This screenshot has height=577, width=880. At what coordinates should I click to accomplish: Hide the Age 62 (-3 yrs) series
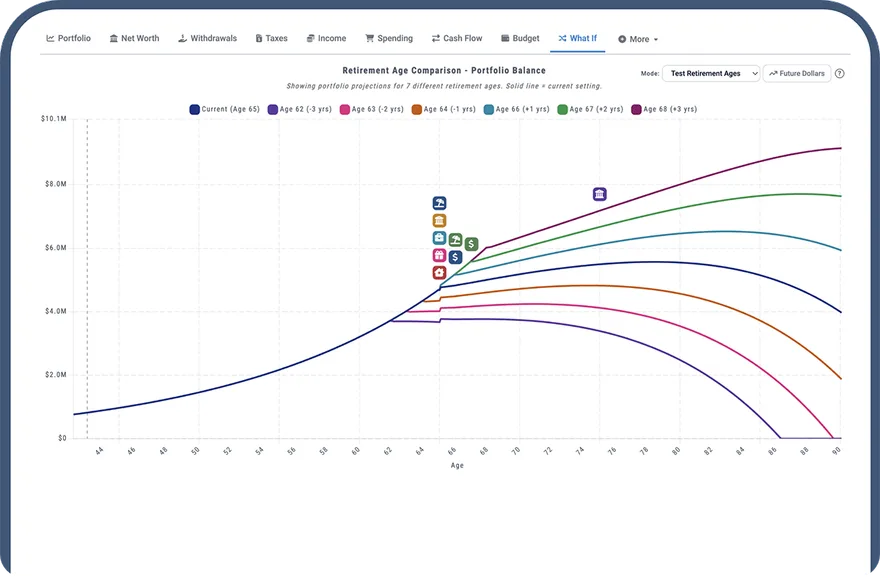300,109
